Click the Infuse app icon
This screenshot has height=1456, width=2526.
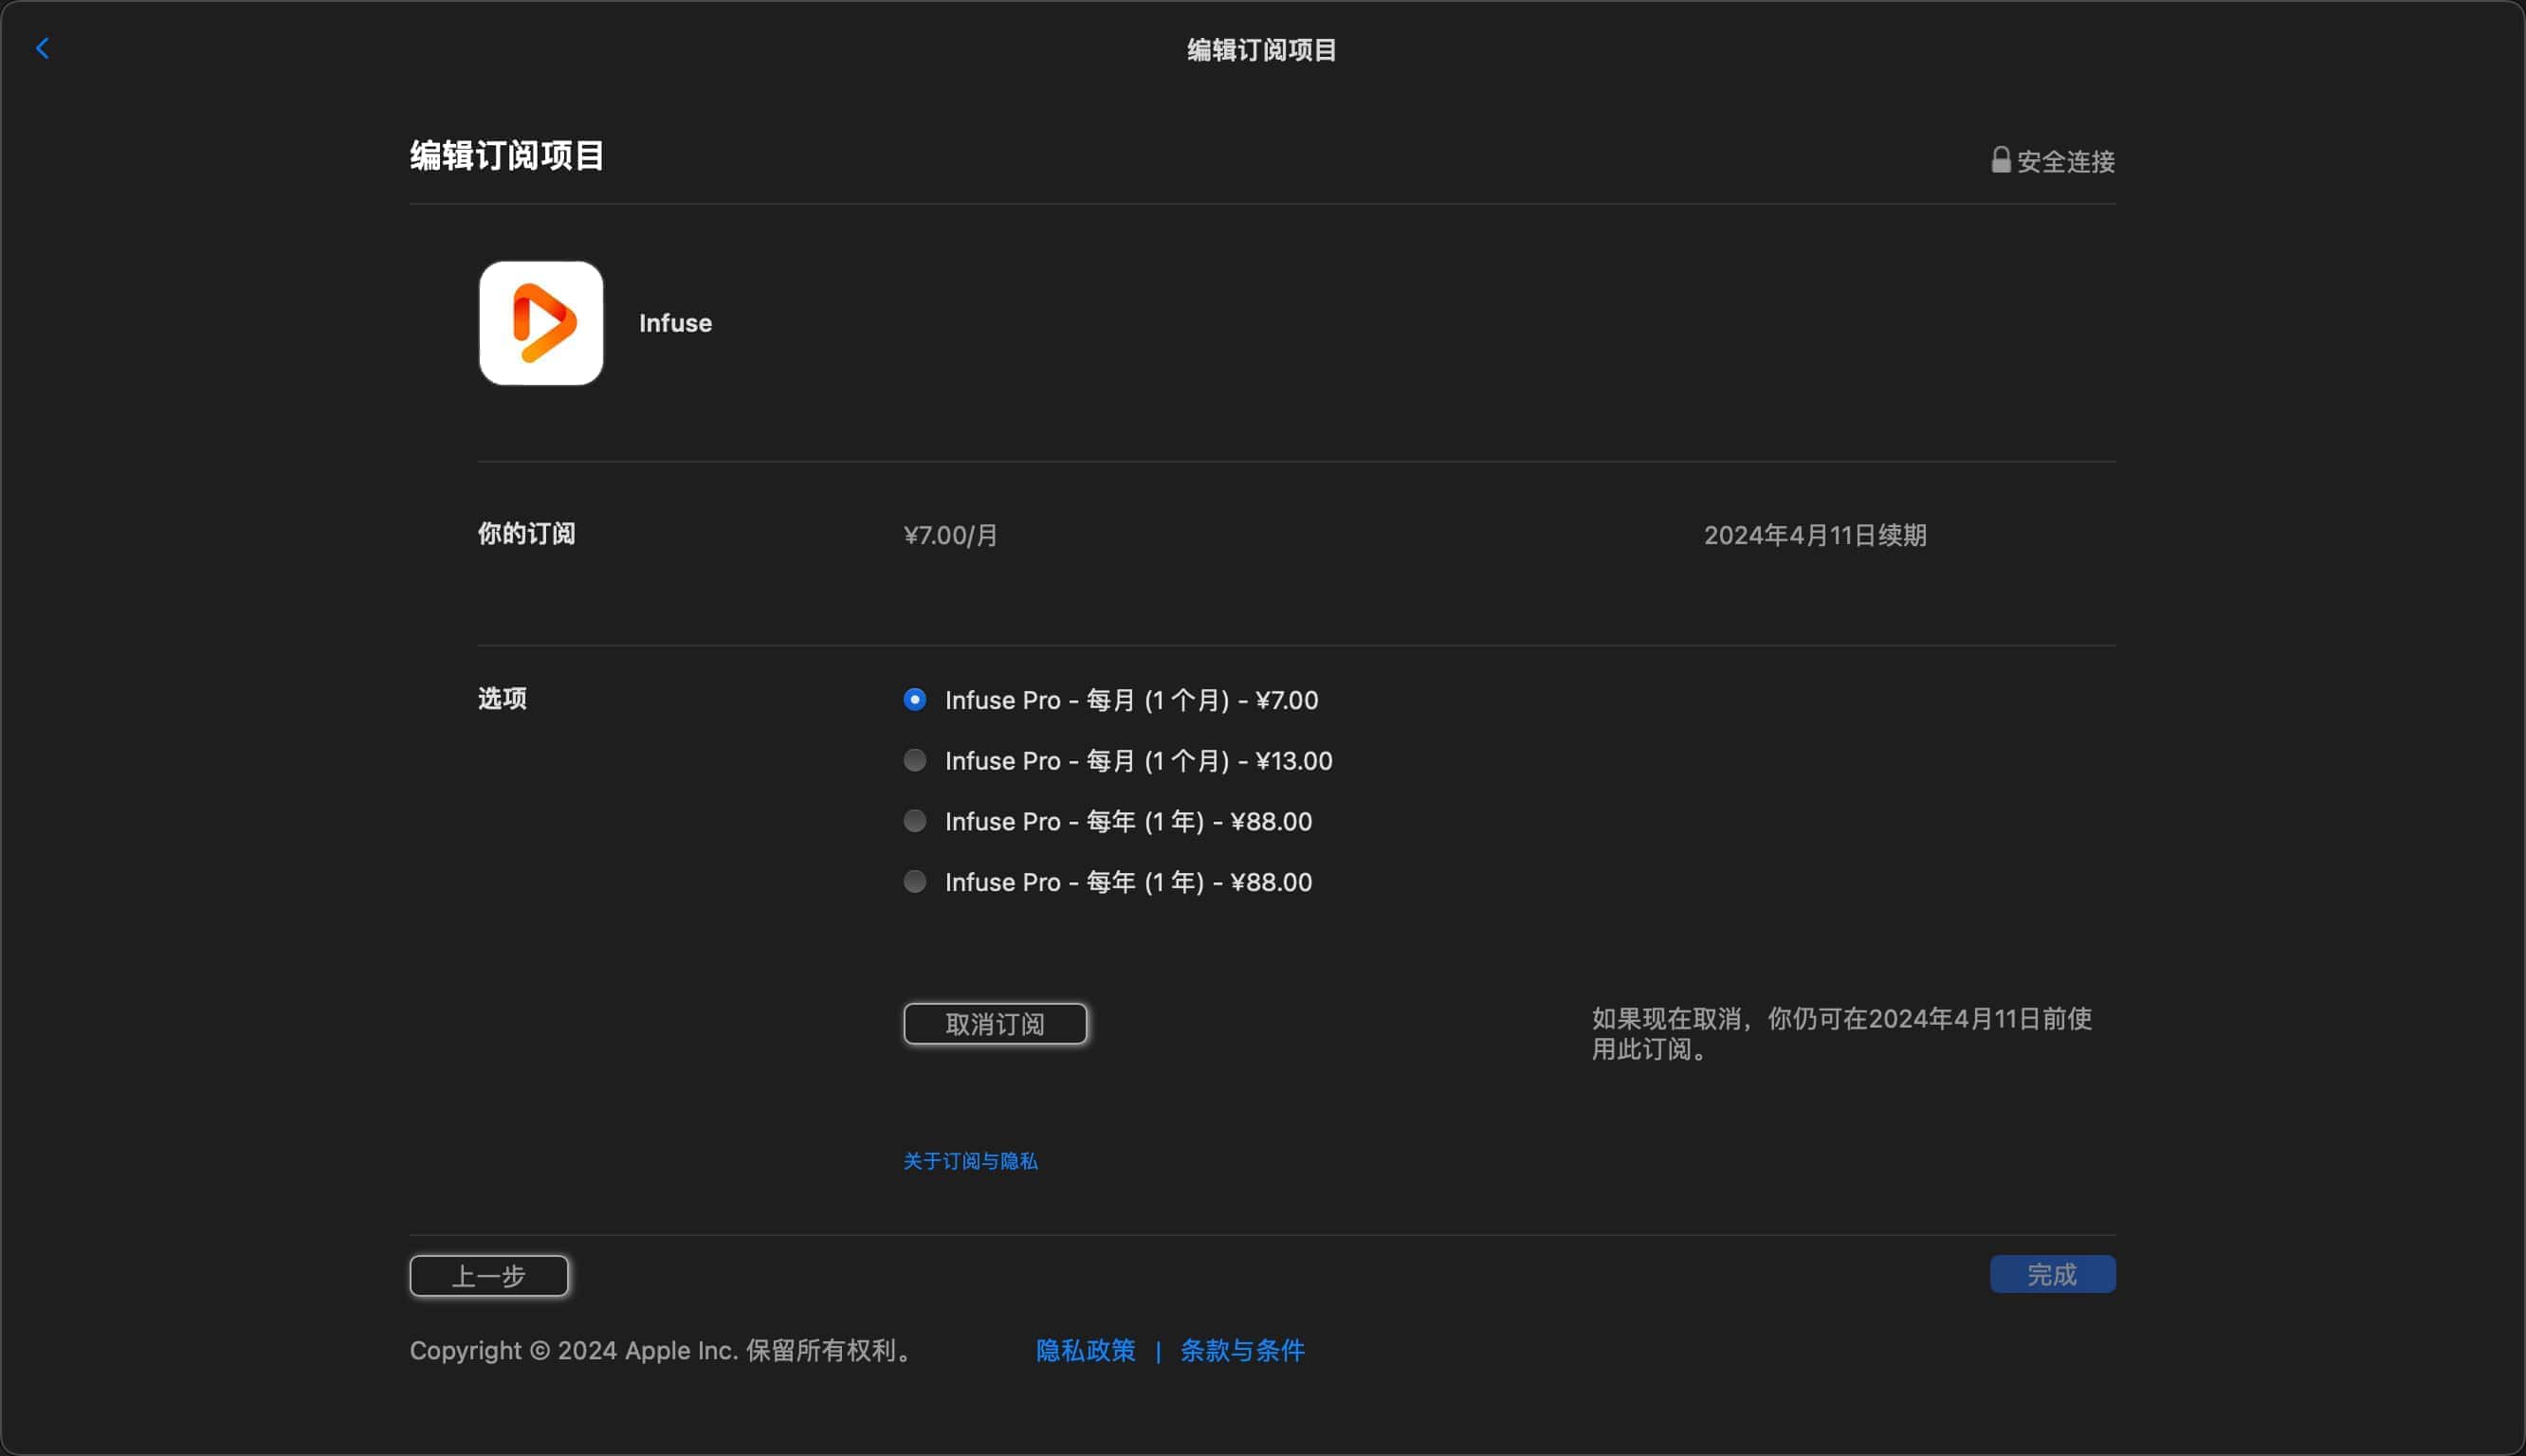(540, 323)
